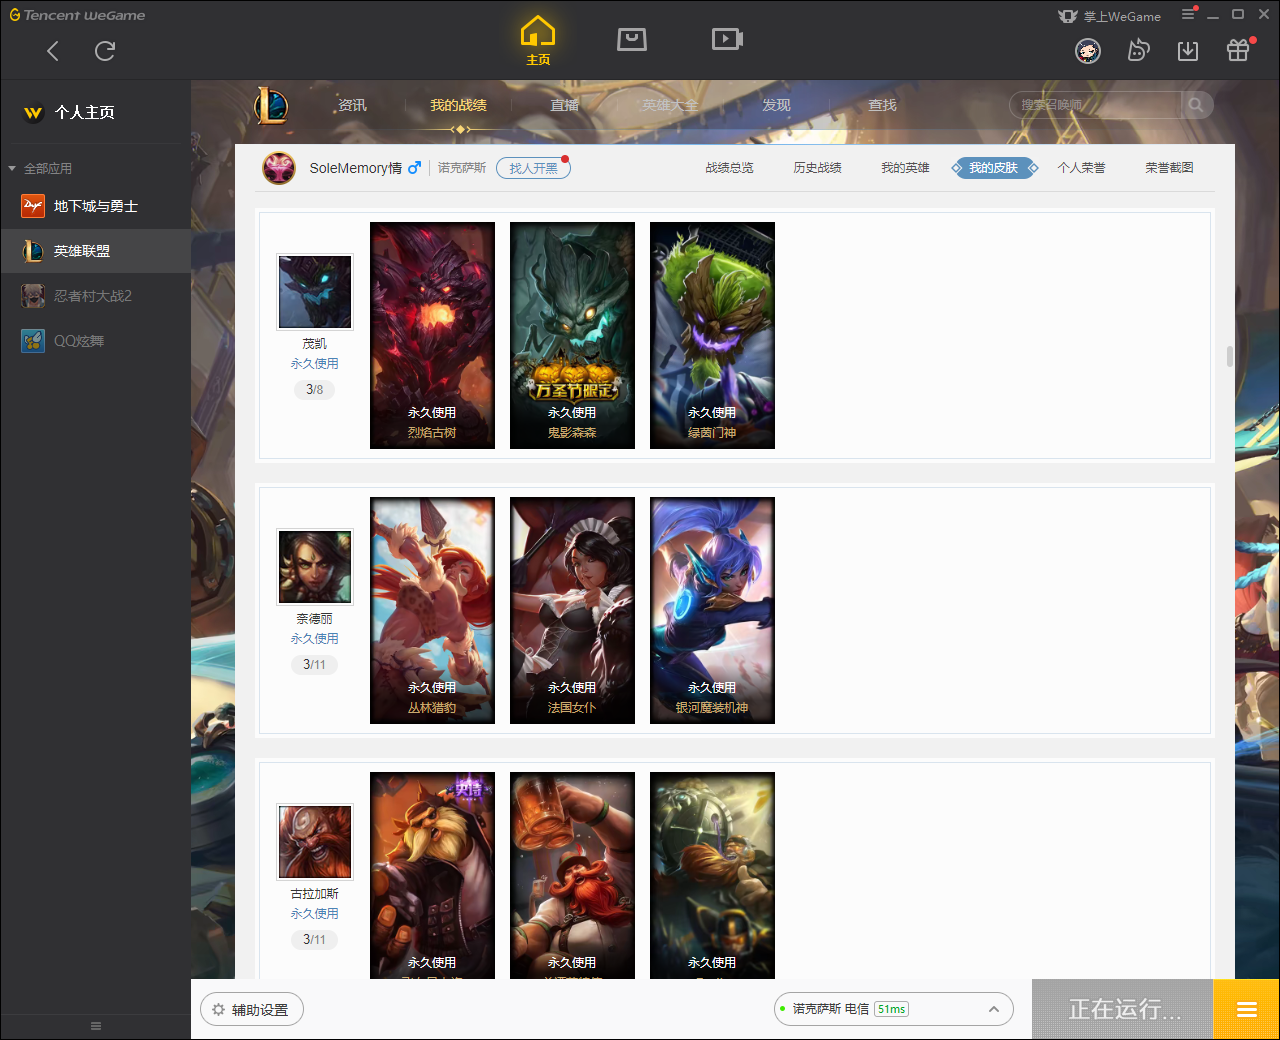Open the hamburger main menu icon in title bar

pos(1188,15)
